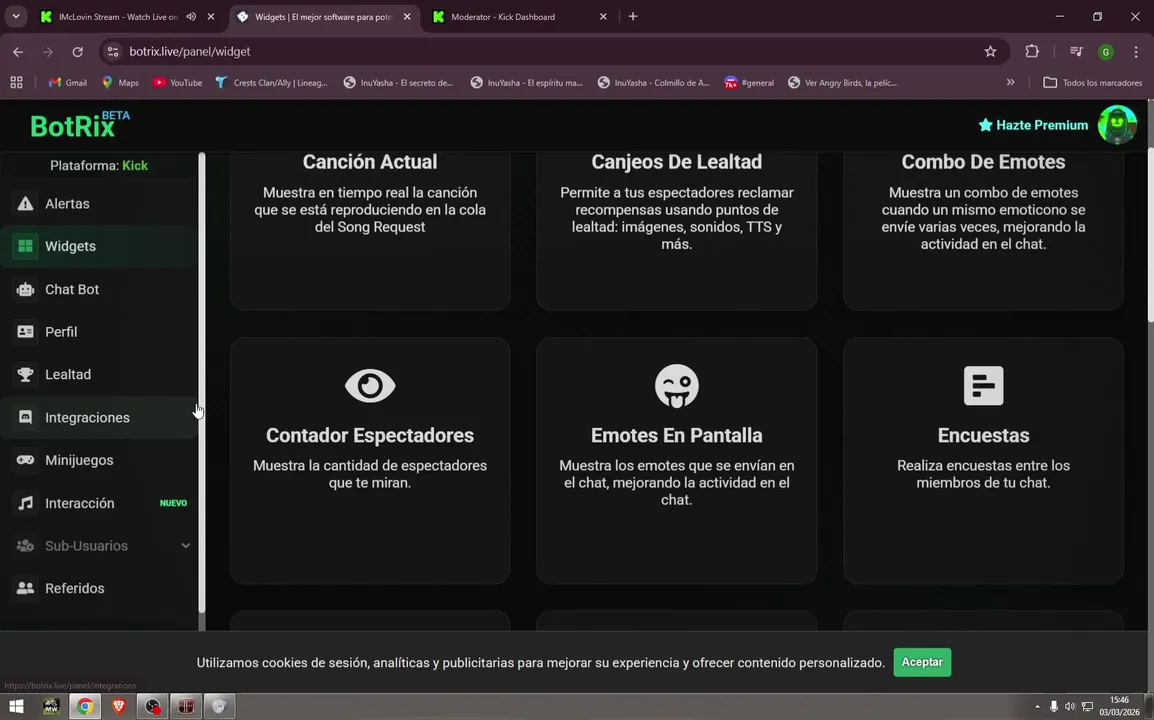1154x720 pixels.
Task: Click the sidebar vertical scrollbar
Action: [202, 383]
